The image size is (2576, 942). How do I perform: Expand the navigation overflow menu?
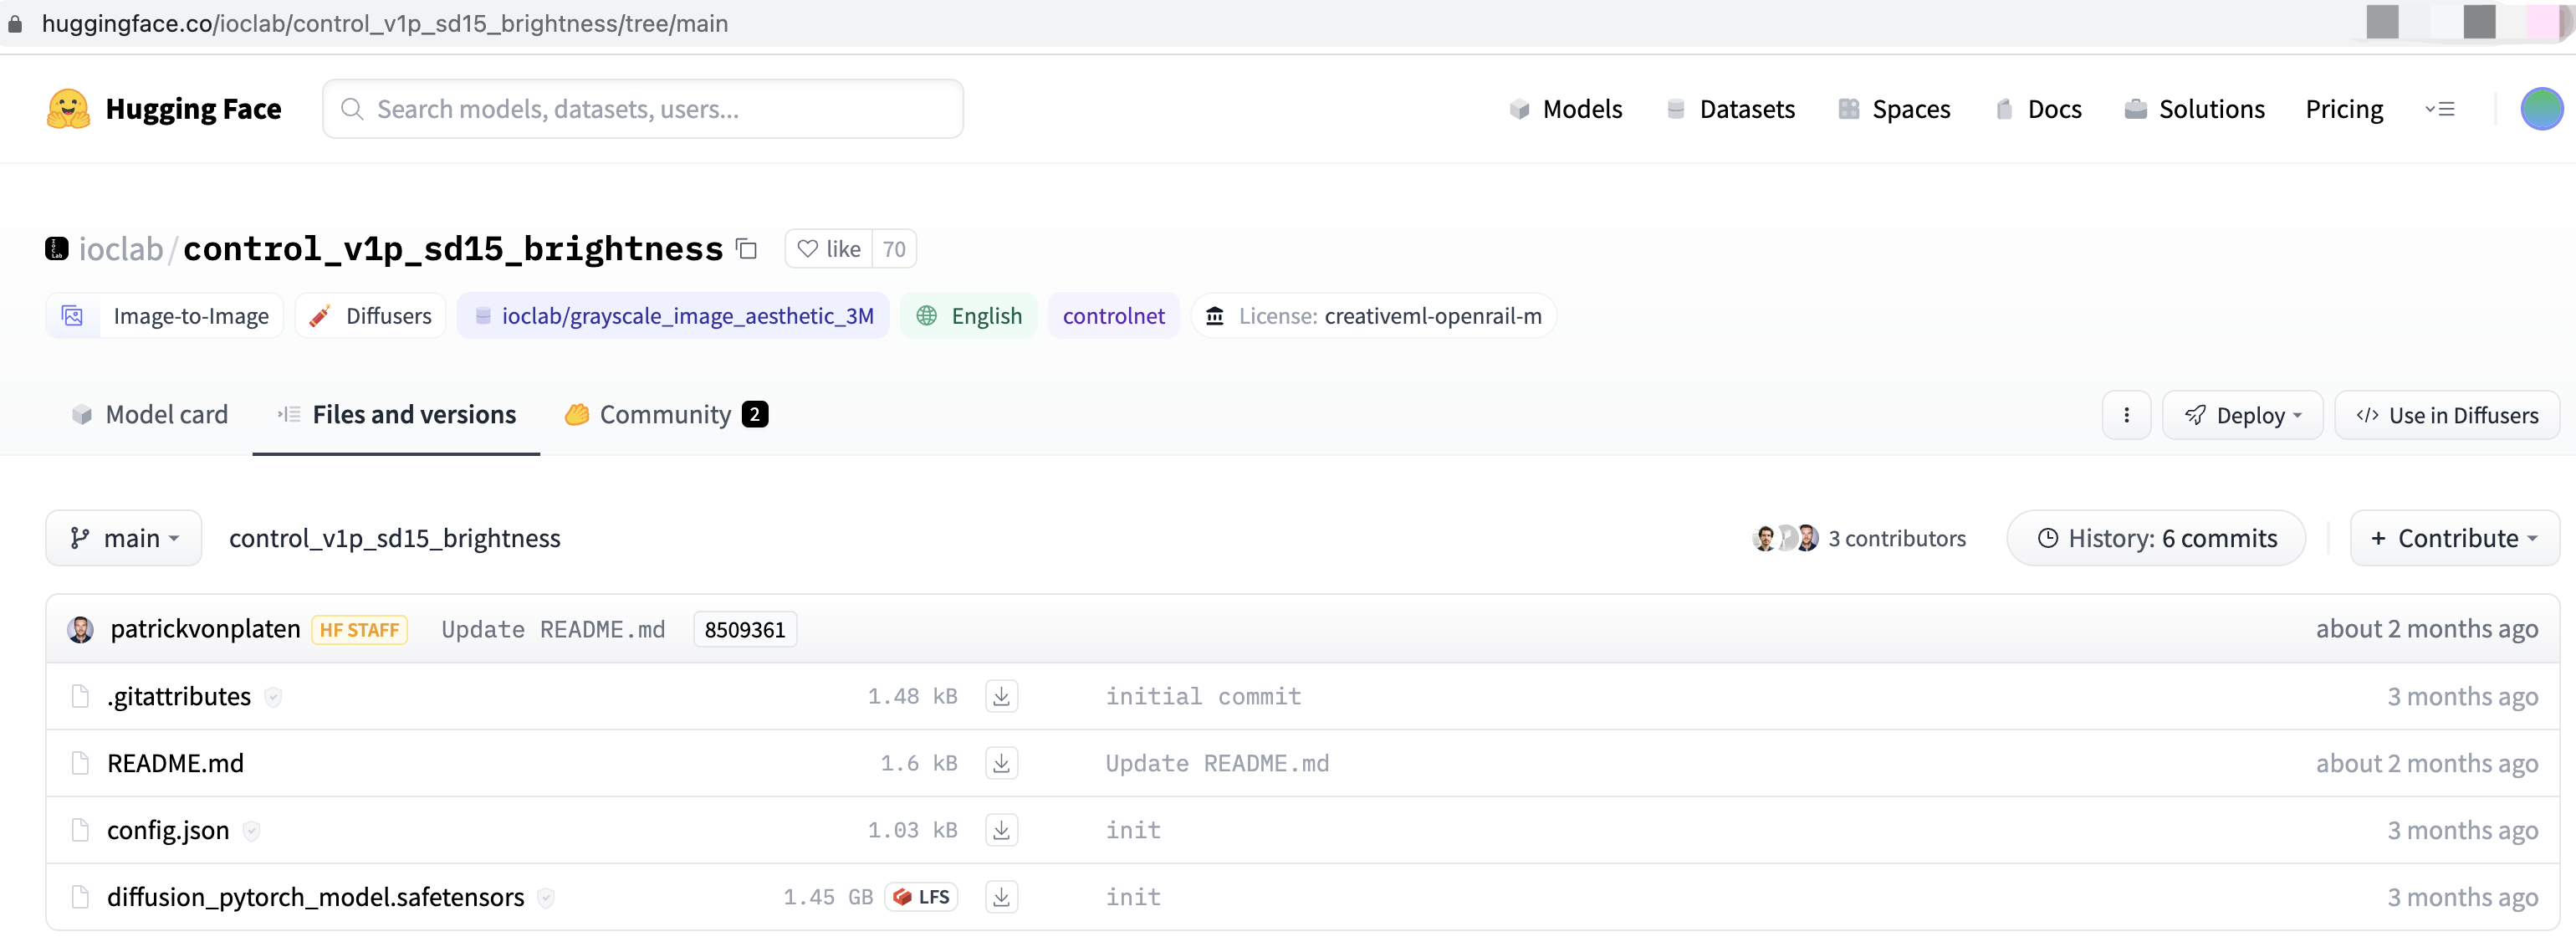click(2439, 109)
